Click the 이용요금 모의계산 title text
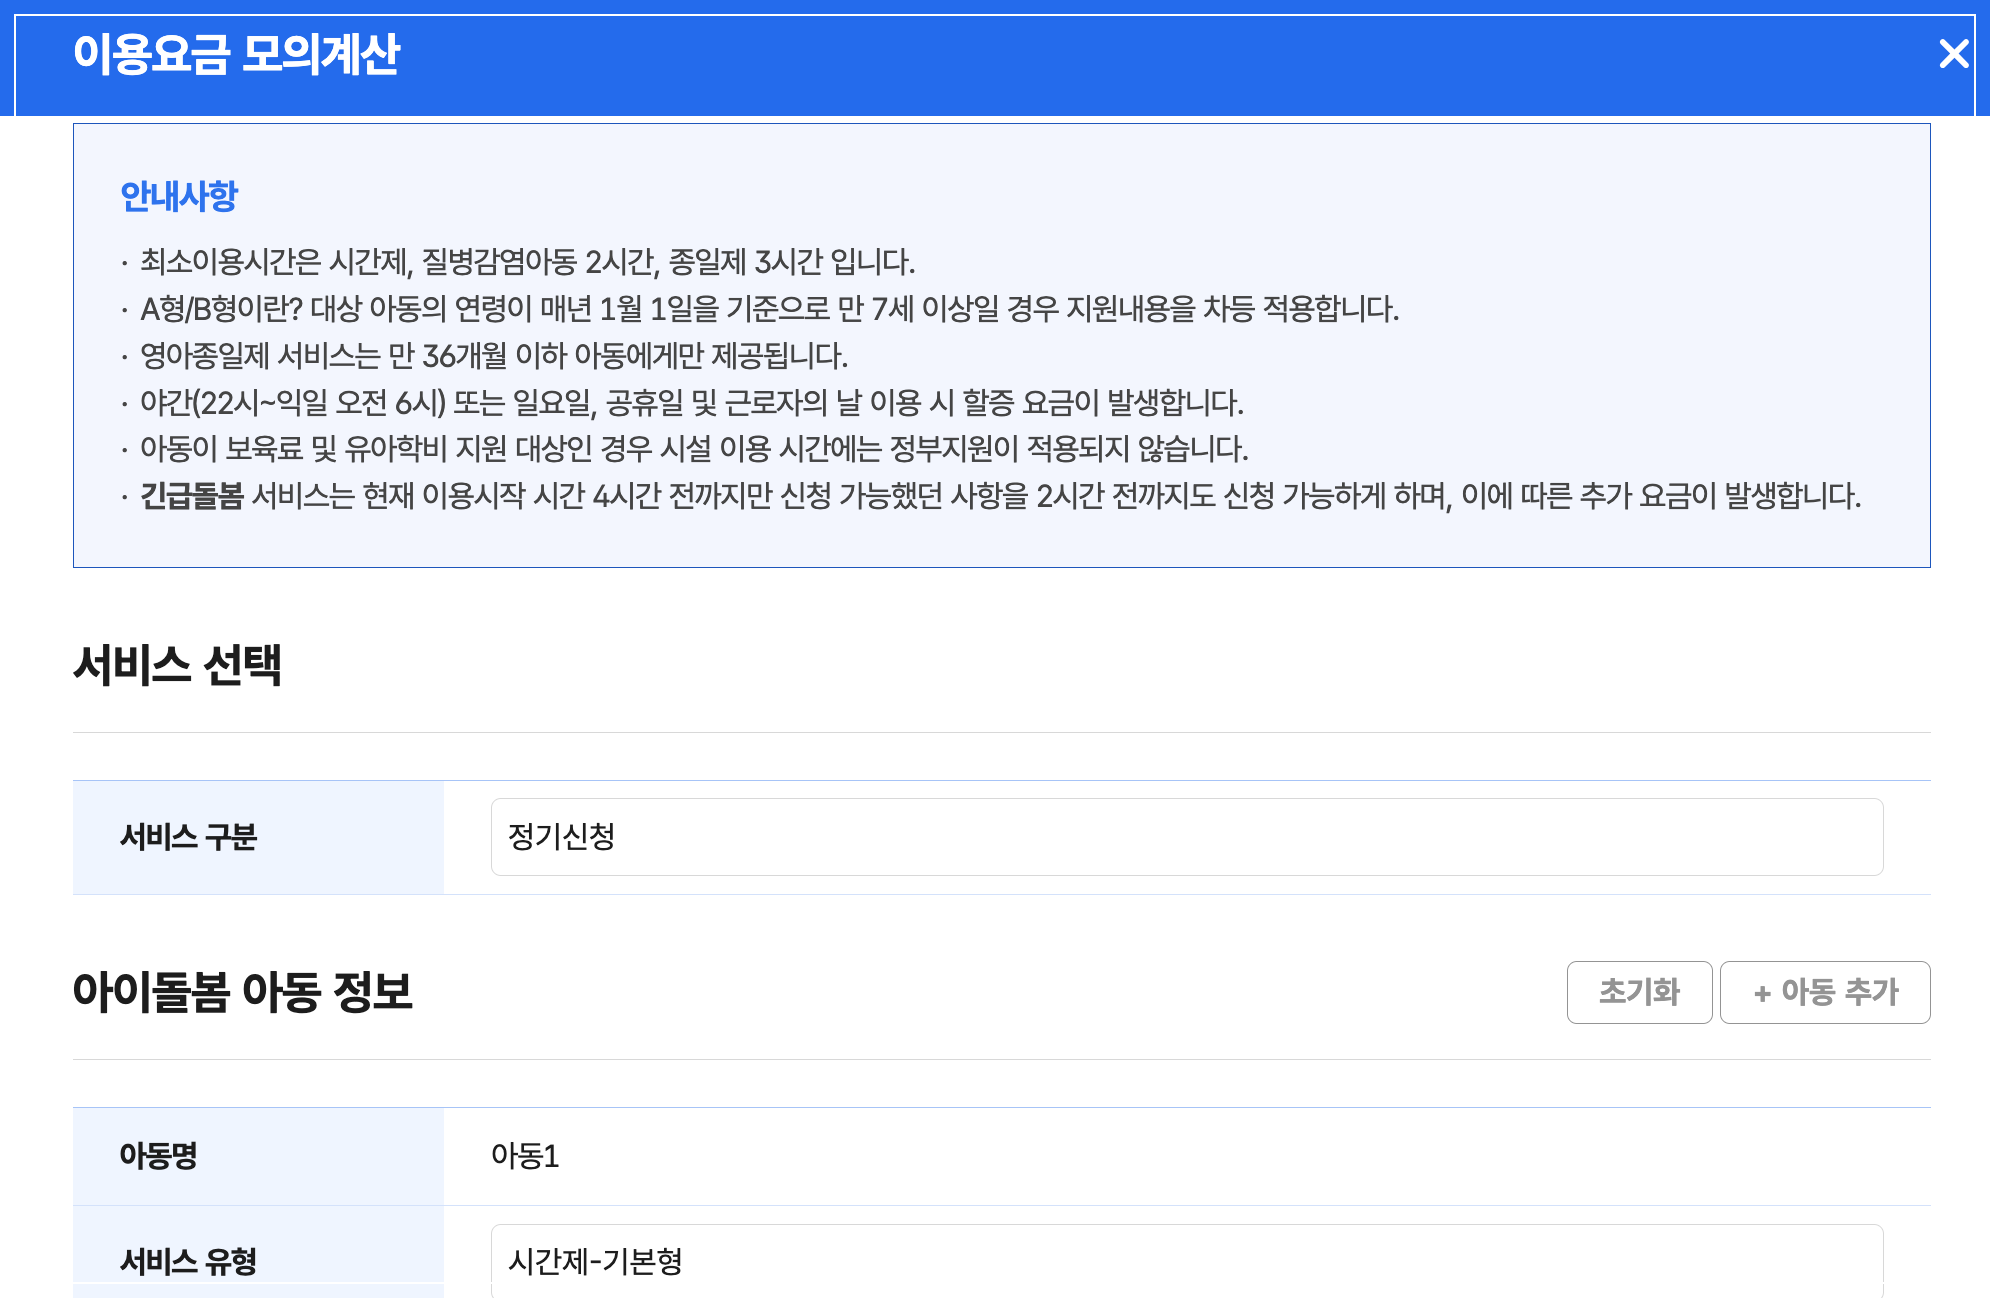The image size is (1990, 1298). pyautogui.click(x=236, y=54)
